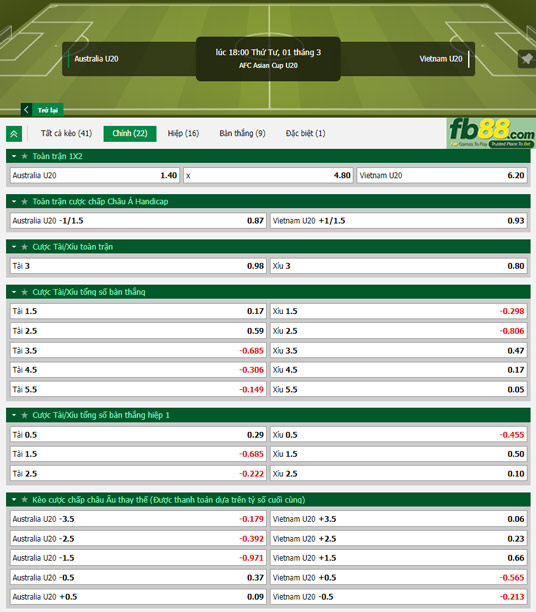Viewport: 536px width, 612px height.
Task: Click the double chevron scroll-up icon
Action: click(x=14, y=134)
